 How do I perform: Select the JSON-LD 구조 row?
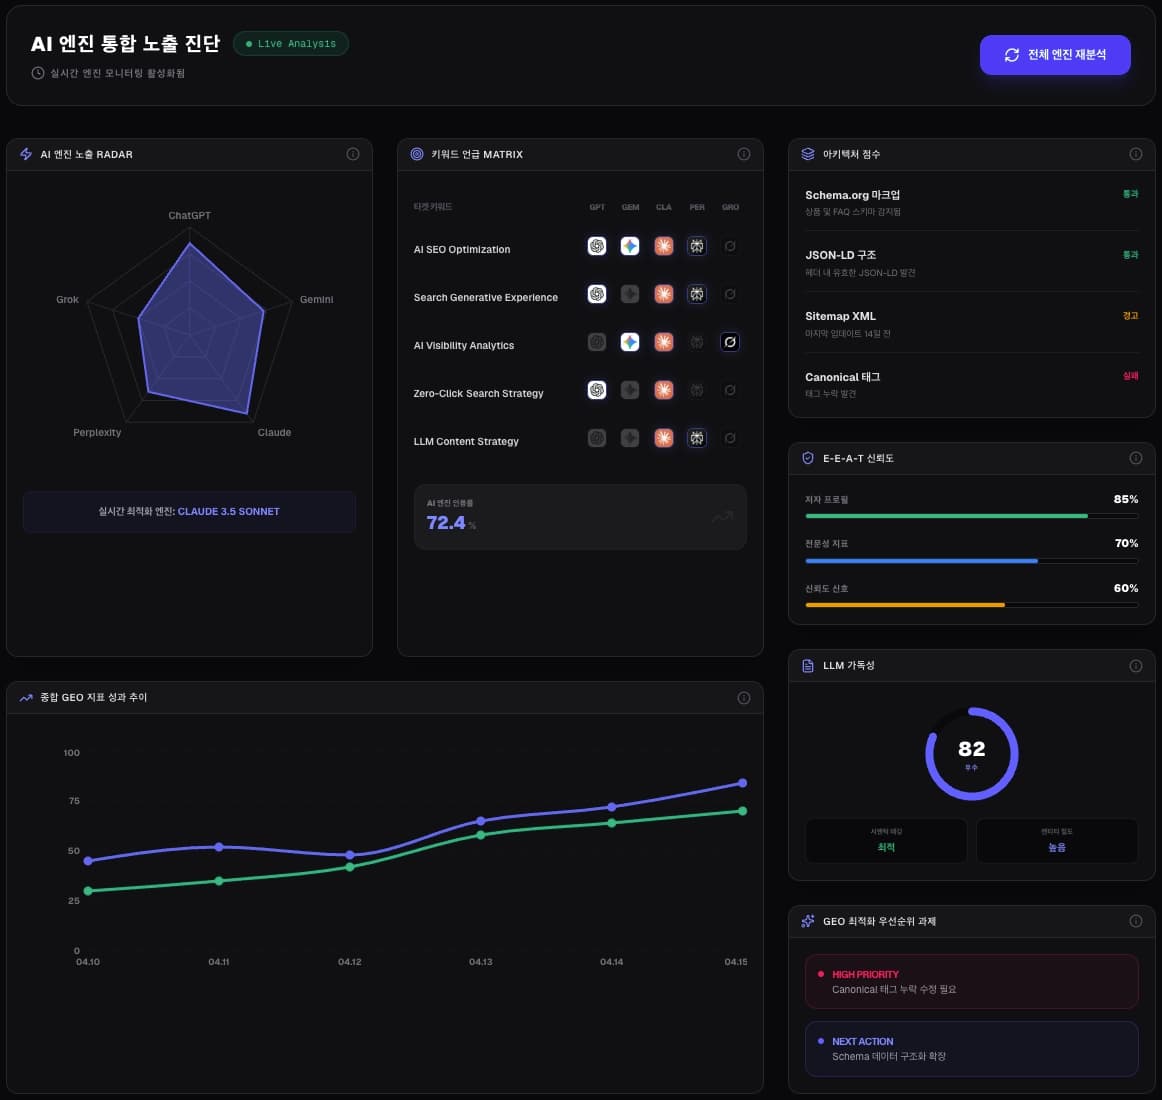pyautogui.click(x=972, y=263)
